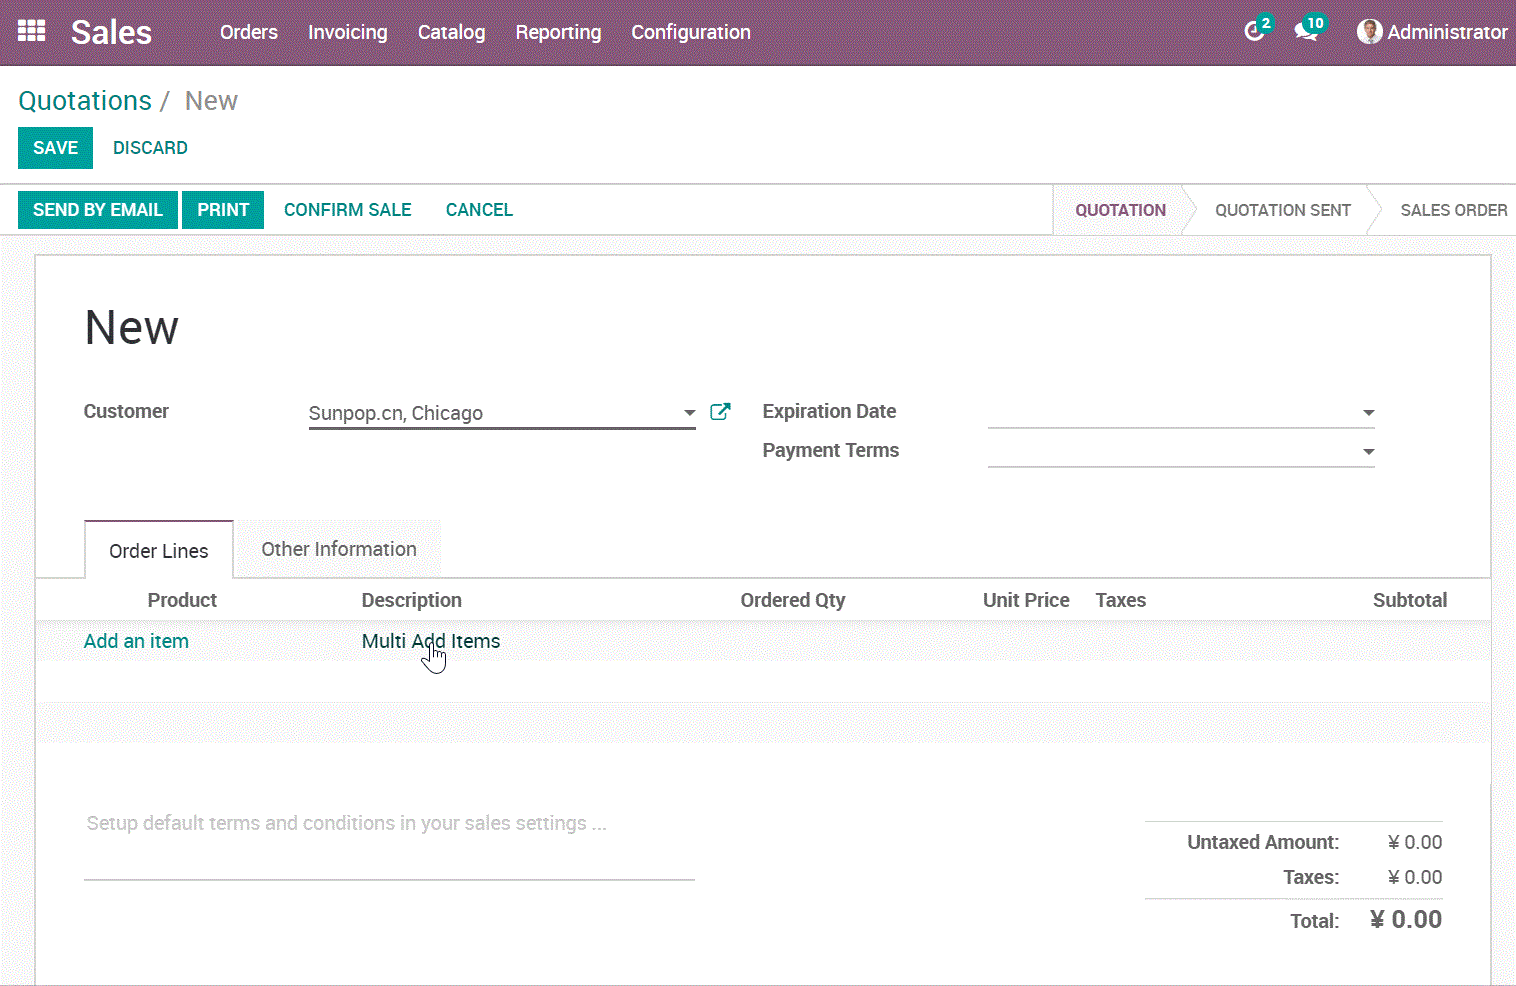Open the customer external link icon
Viewport: 1516px width, 986px height.
[720, 412]
